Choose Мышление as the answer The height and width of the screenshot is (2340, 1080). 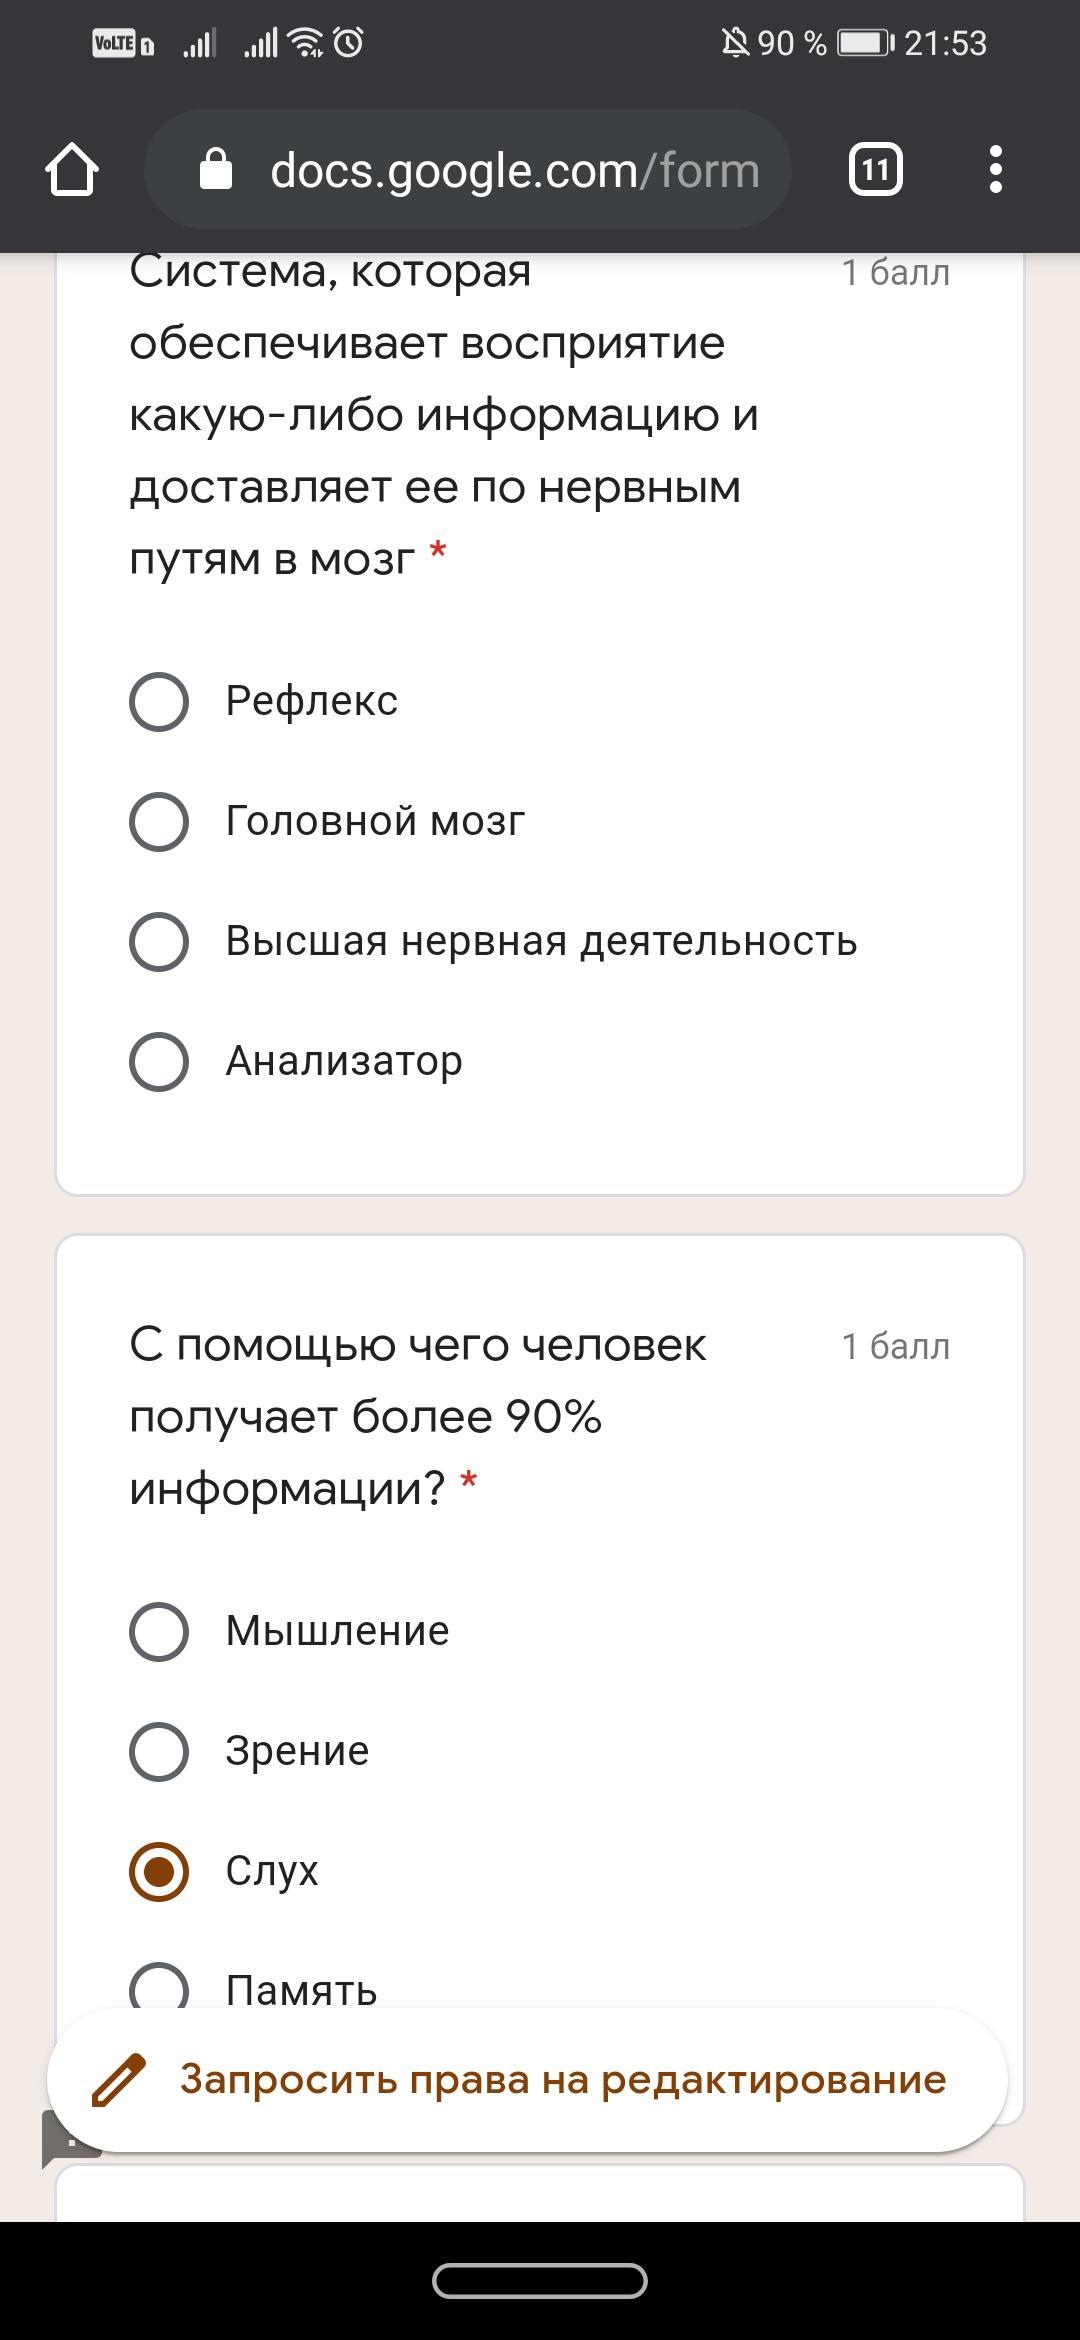(159, 1631)
